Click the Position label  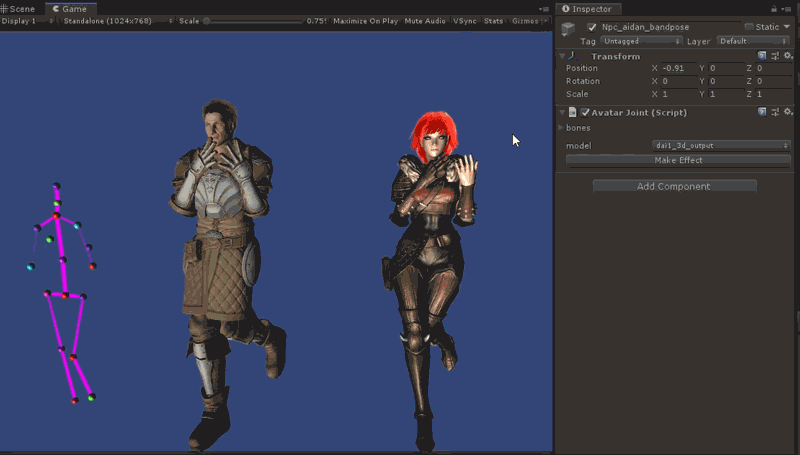[x=582, y=68]
